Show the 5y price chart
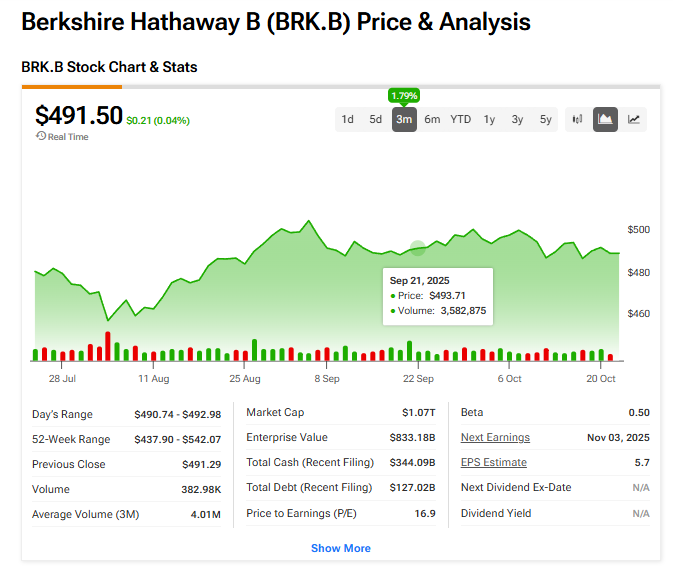The height and width of the screenshot is (571, 673). pos(545,119)
